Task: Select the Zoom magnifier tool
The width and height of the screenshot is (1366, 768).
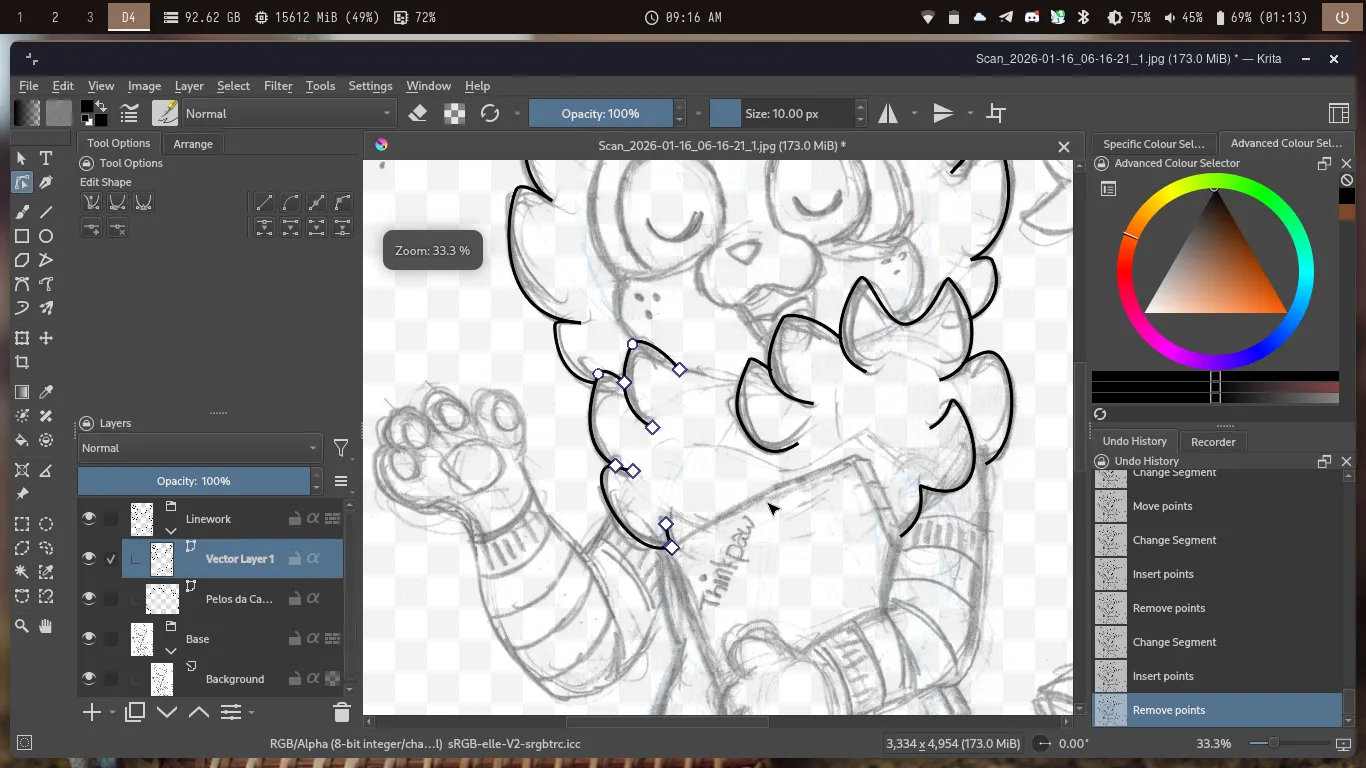Action: click(22, 626)
